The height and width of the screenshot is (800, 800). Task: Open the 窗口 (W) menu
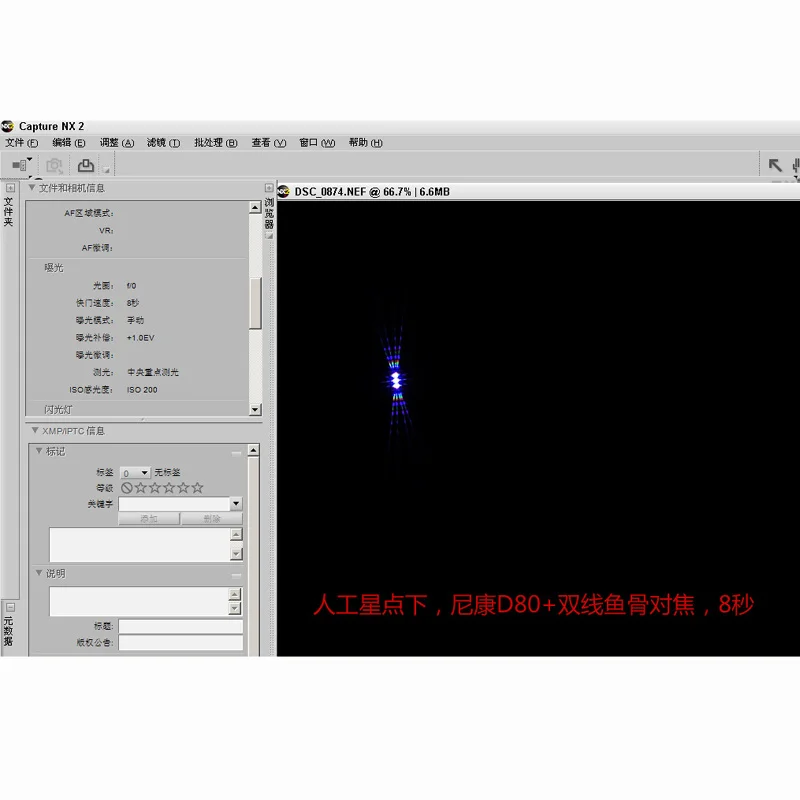pos(317,143)
